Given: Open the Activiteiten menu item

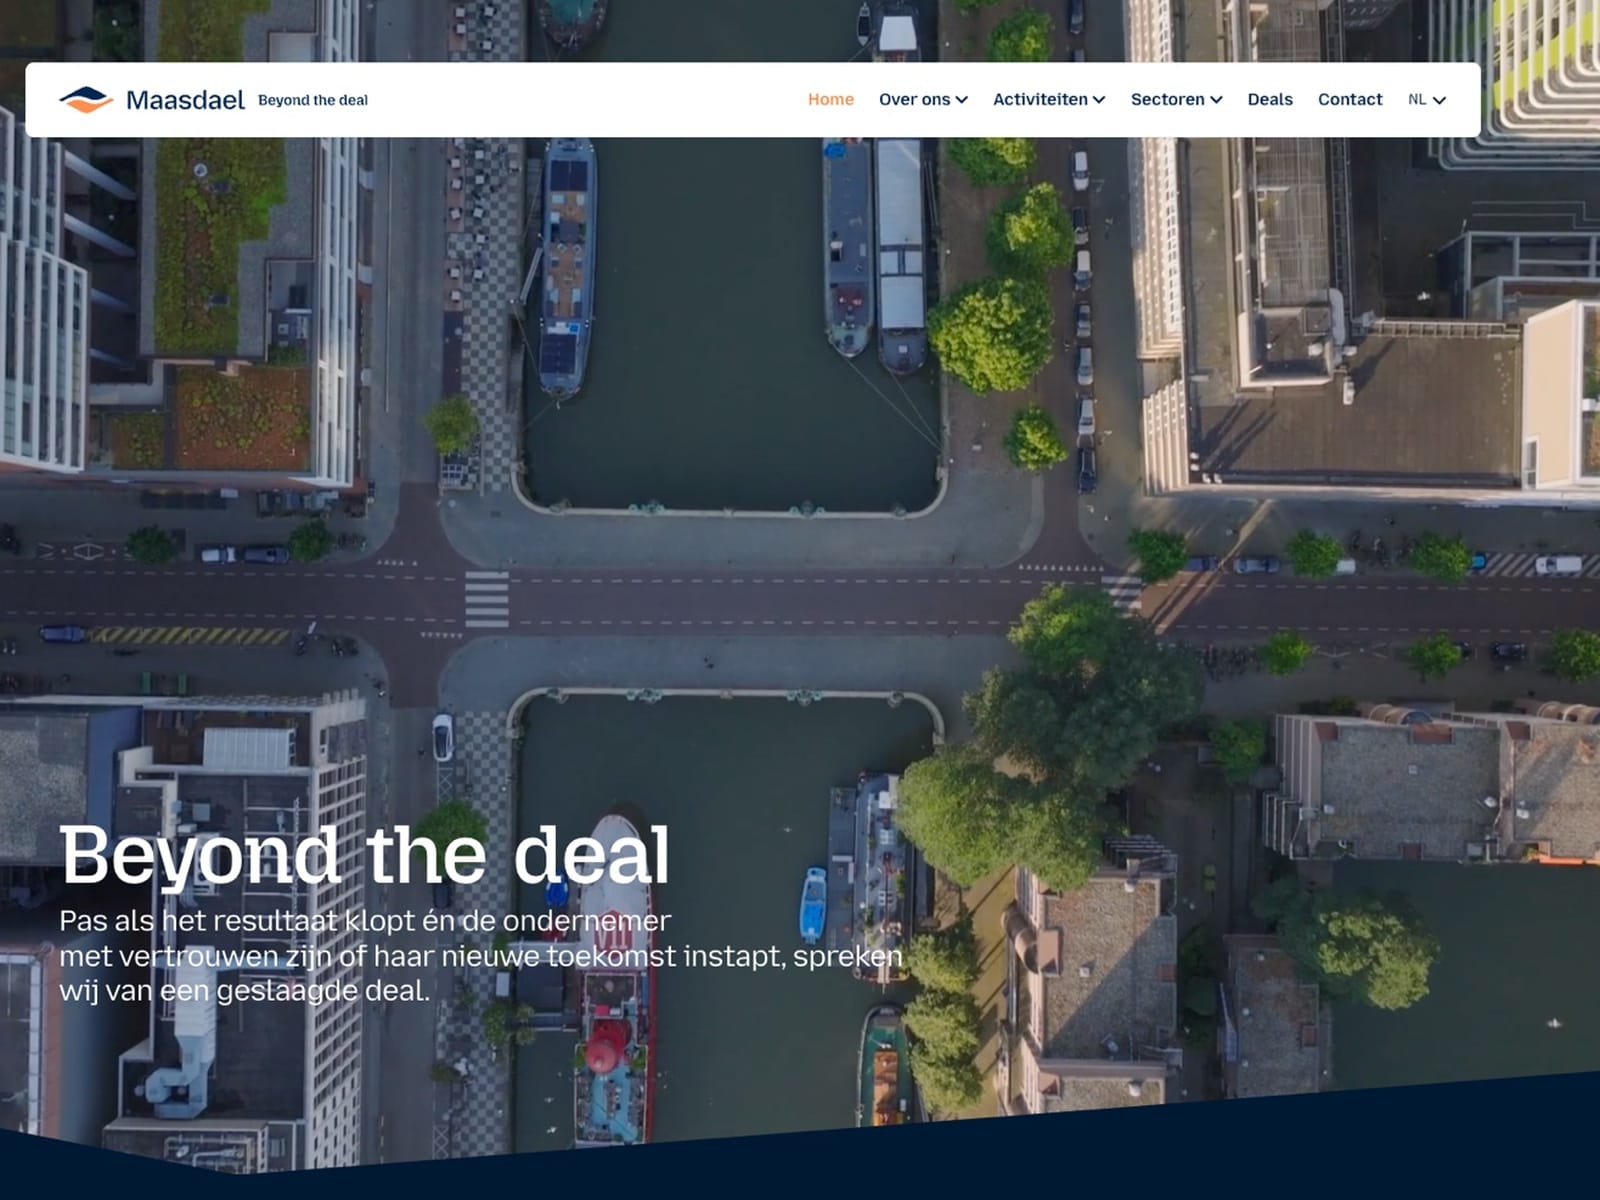Looking at the screenshot, I should point(1040,99).
